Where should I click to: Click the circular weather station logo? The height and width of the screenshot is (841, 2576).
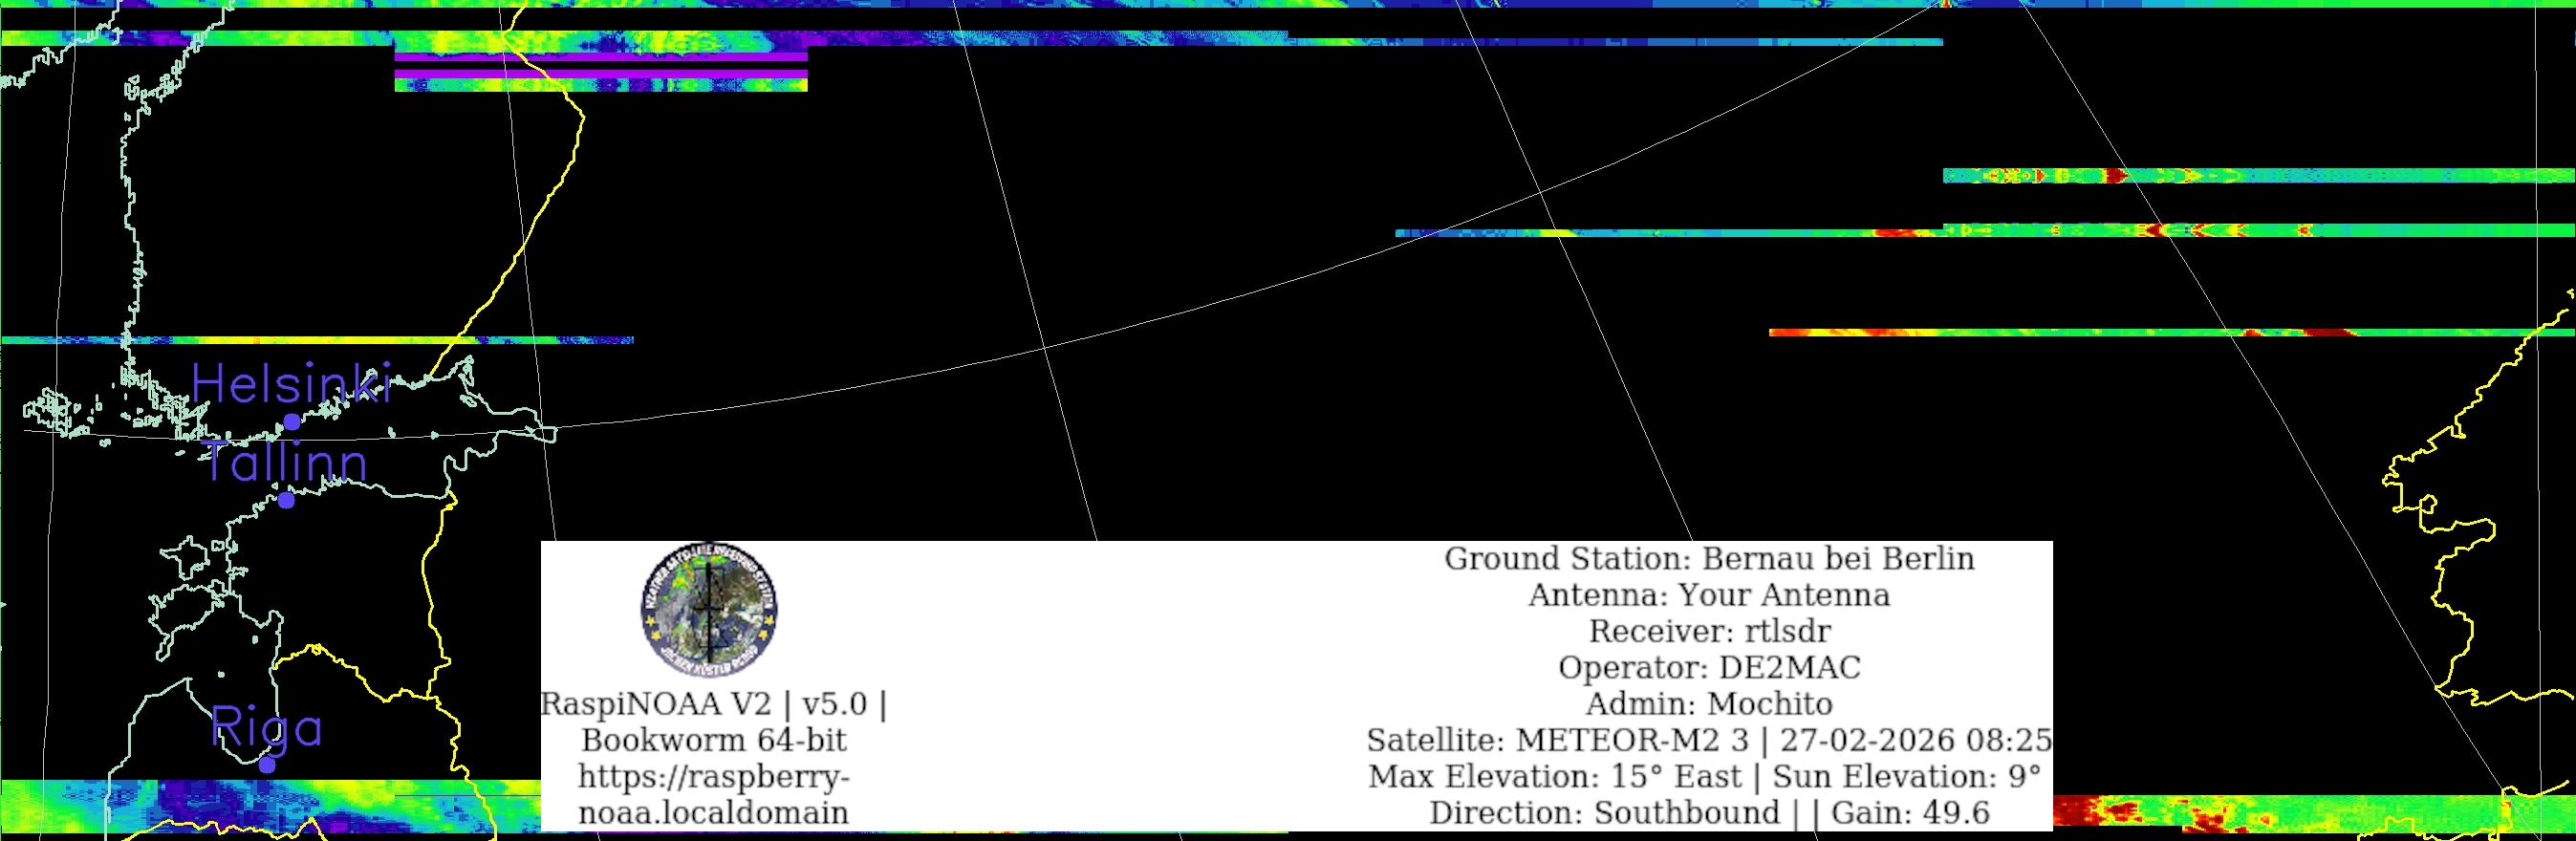pyautogui.click(x=709, y=608)
